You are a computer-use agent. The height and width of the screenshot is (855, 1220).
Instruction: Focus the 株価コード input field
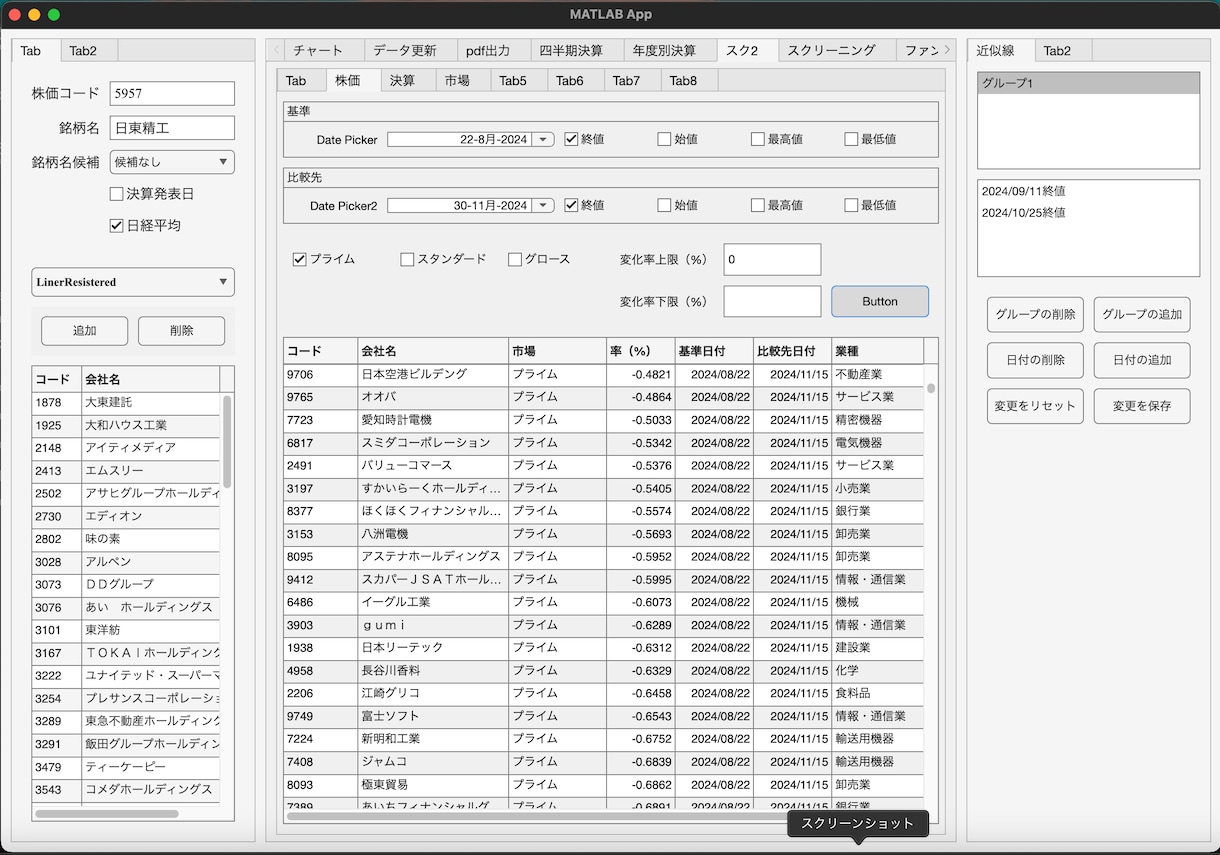point(172,93)
